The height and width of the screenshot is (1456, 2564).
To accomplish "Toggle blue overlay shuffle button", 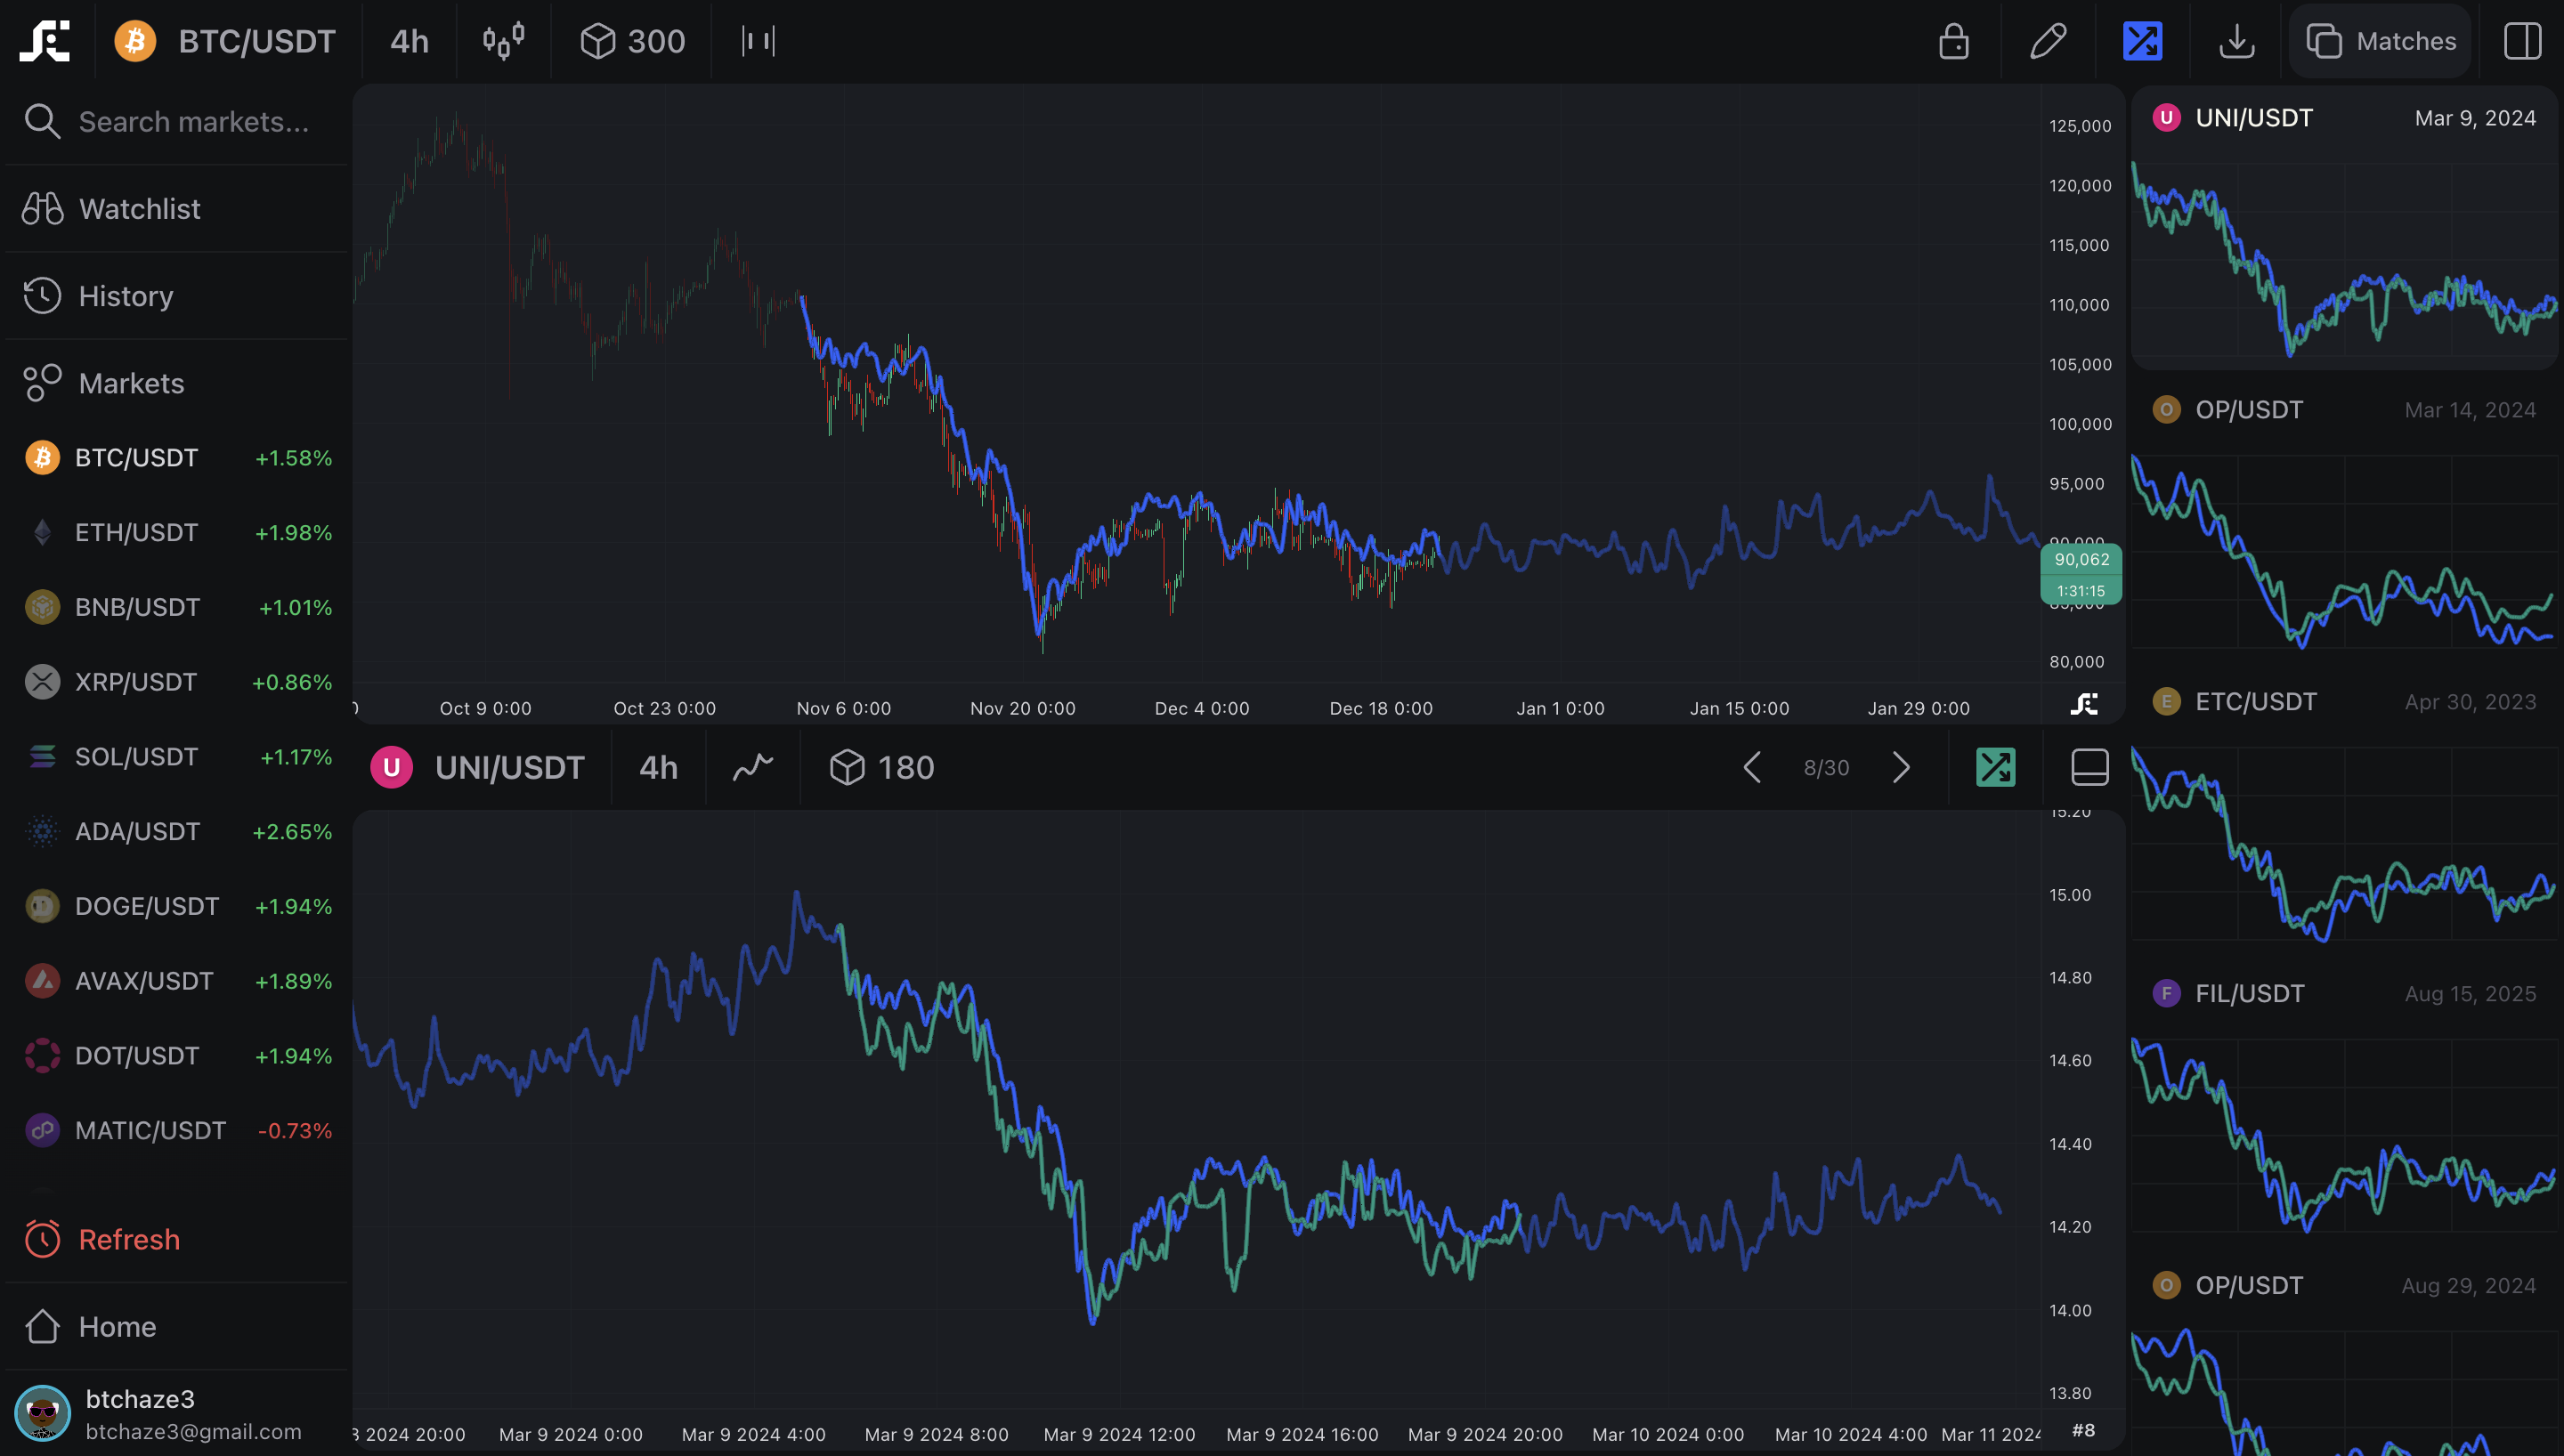I will coord(2142,41).
